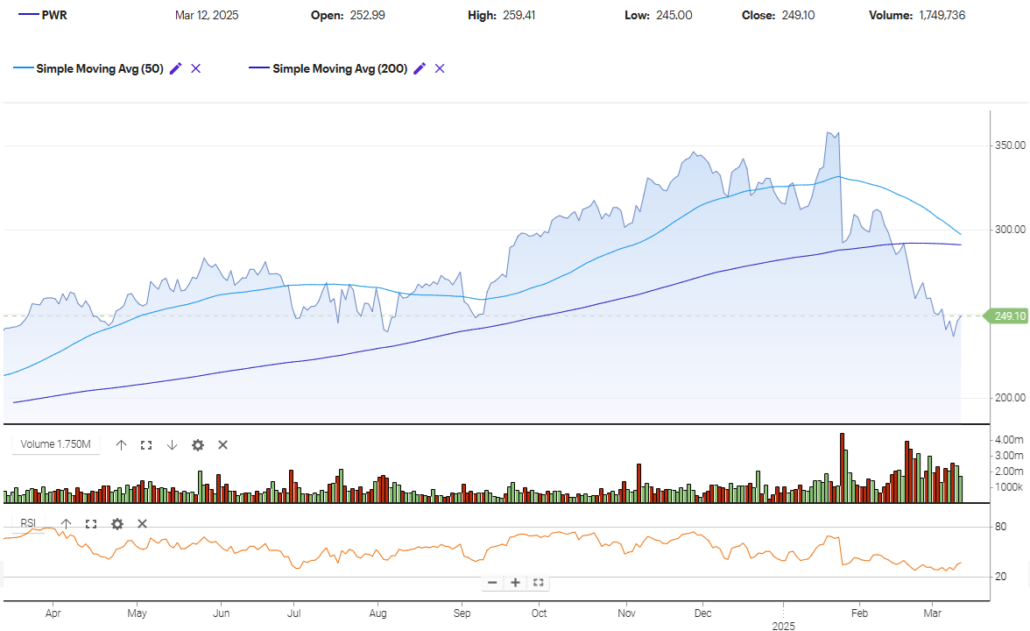This screenshot has height=631, width=1030.
Task: Maximize the Volume panel to fullscreen
Action: coord(146,445)
